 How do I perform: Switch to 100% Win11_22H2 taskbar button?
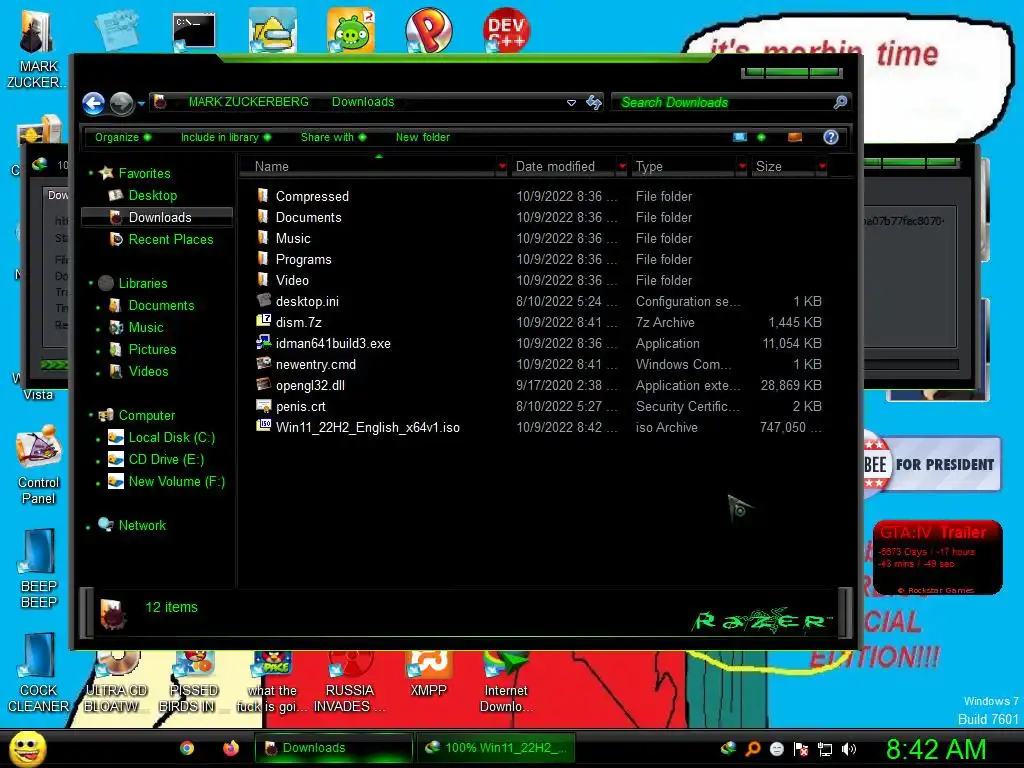[496, 748]
